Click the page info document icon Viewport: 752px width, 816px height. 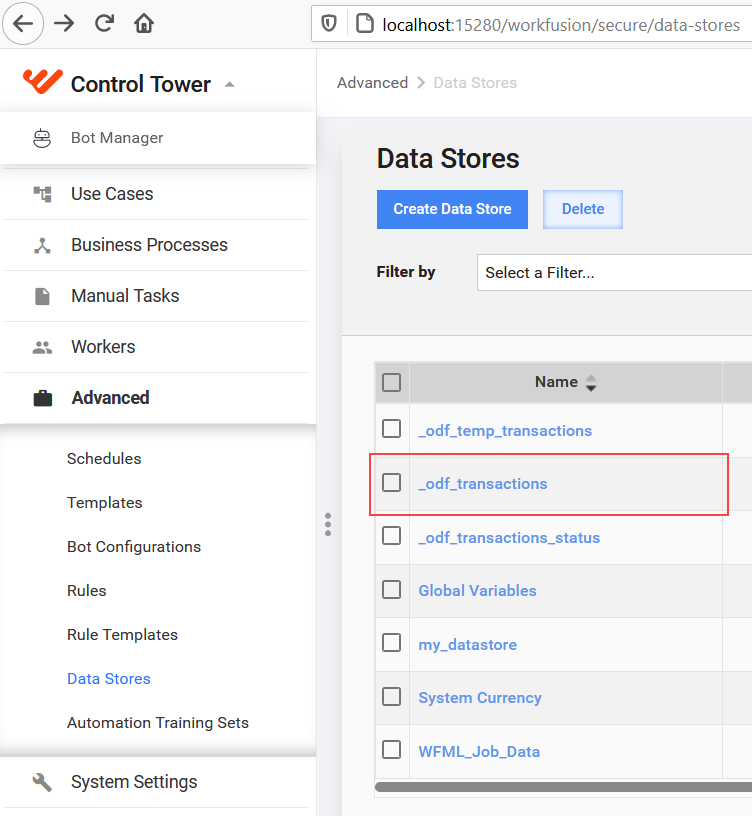click(364, 23)
